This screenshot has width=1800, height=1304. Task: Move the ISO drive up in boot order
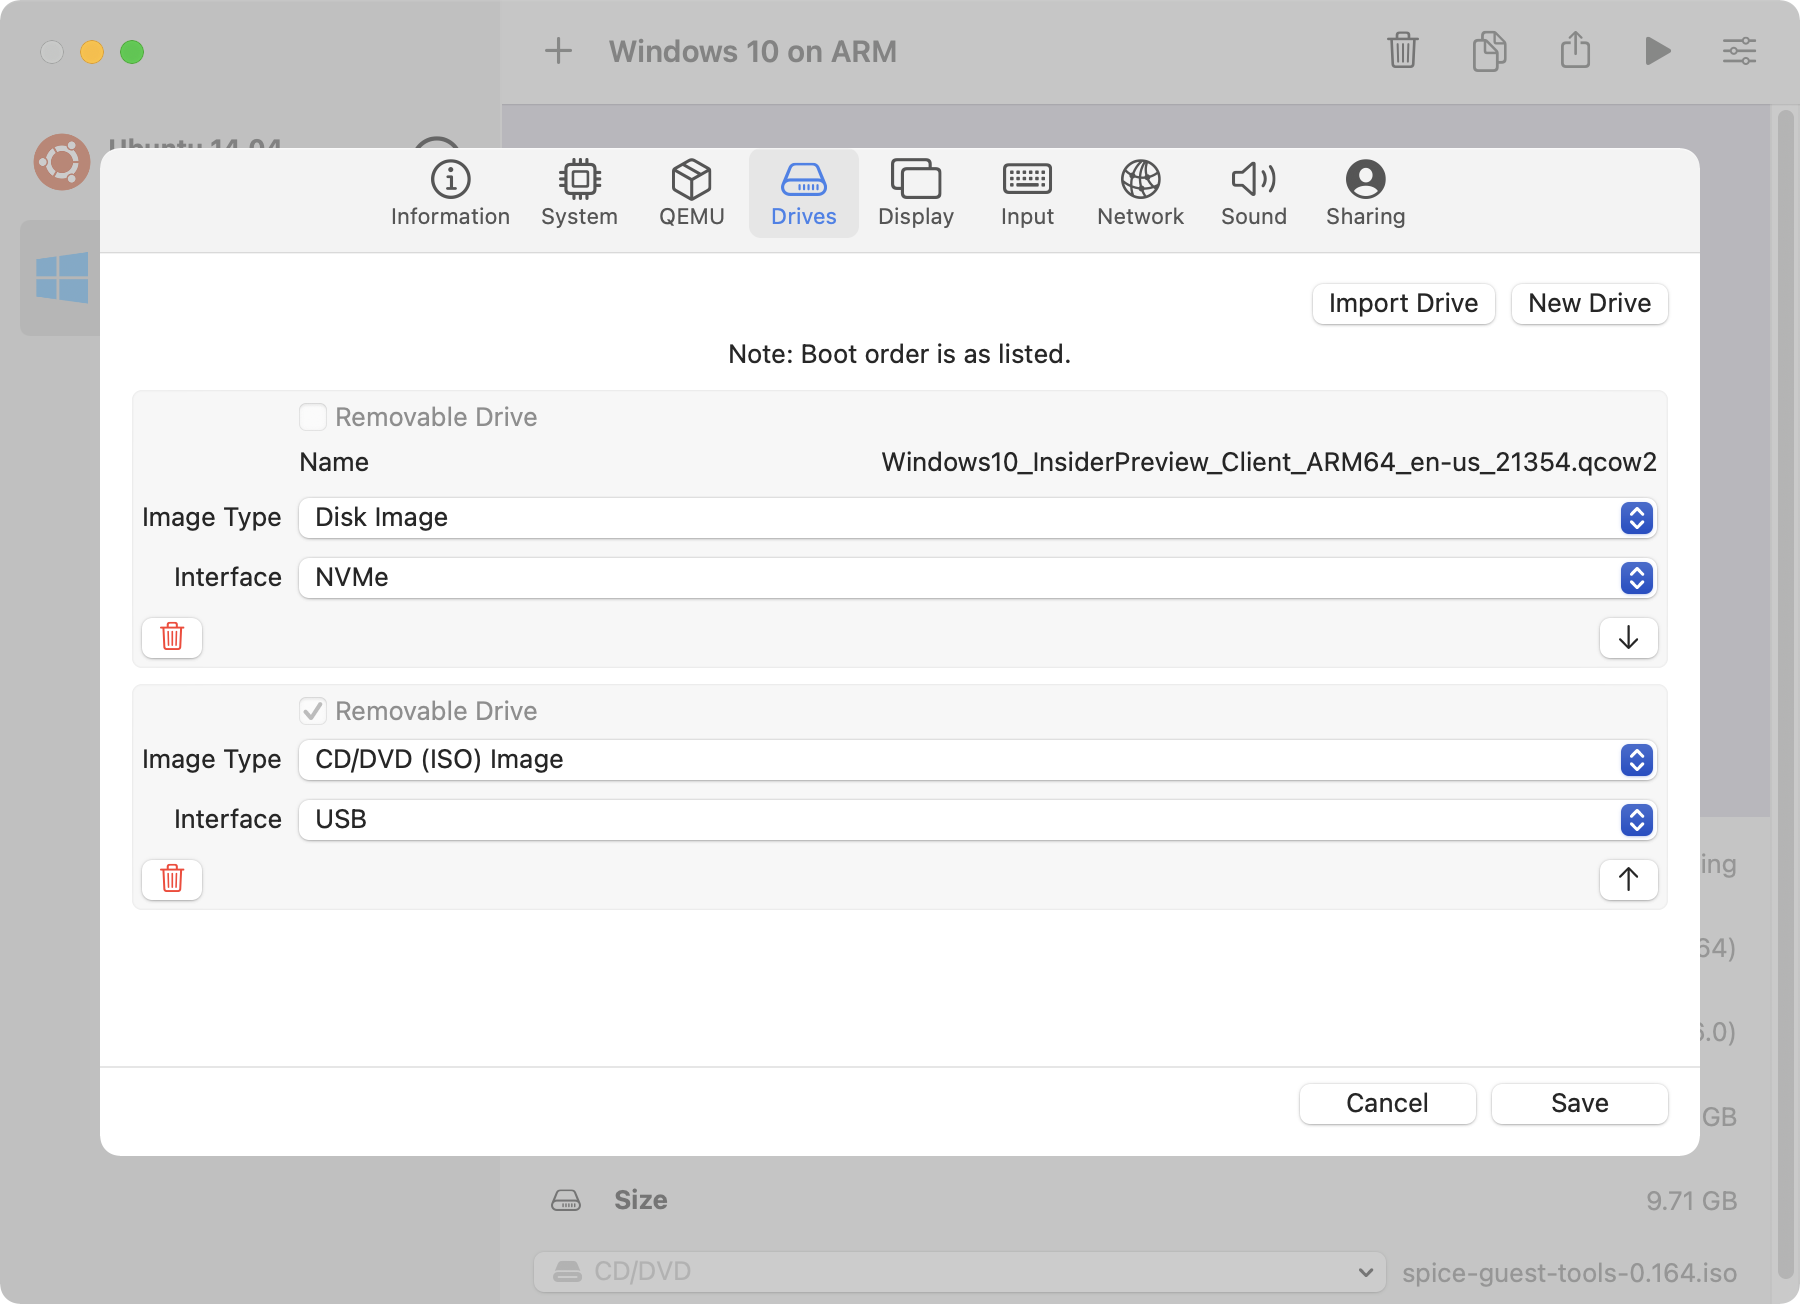click(x=1628, y=879)
